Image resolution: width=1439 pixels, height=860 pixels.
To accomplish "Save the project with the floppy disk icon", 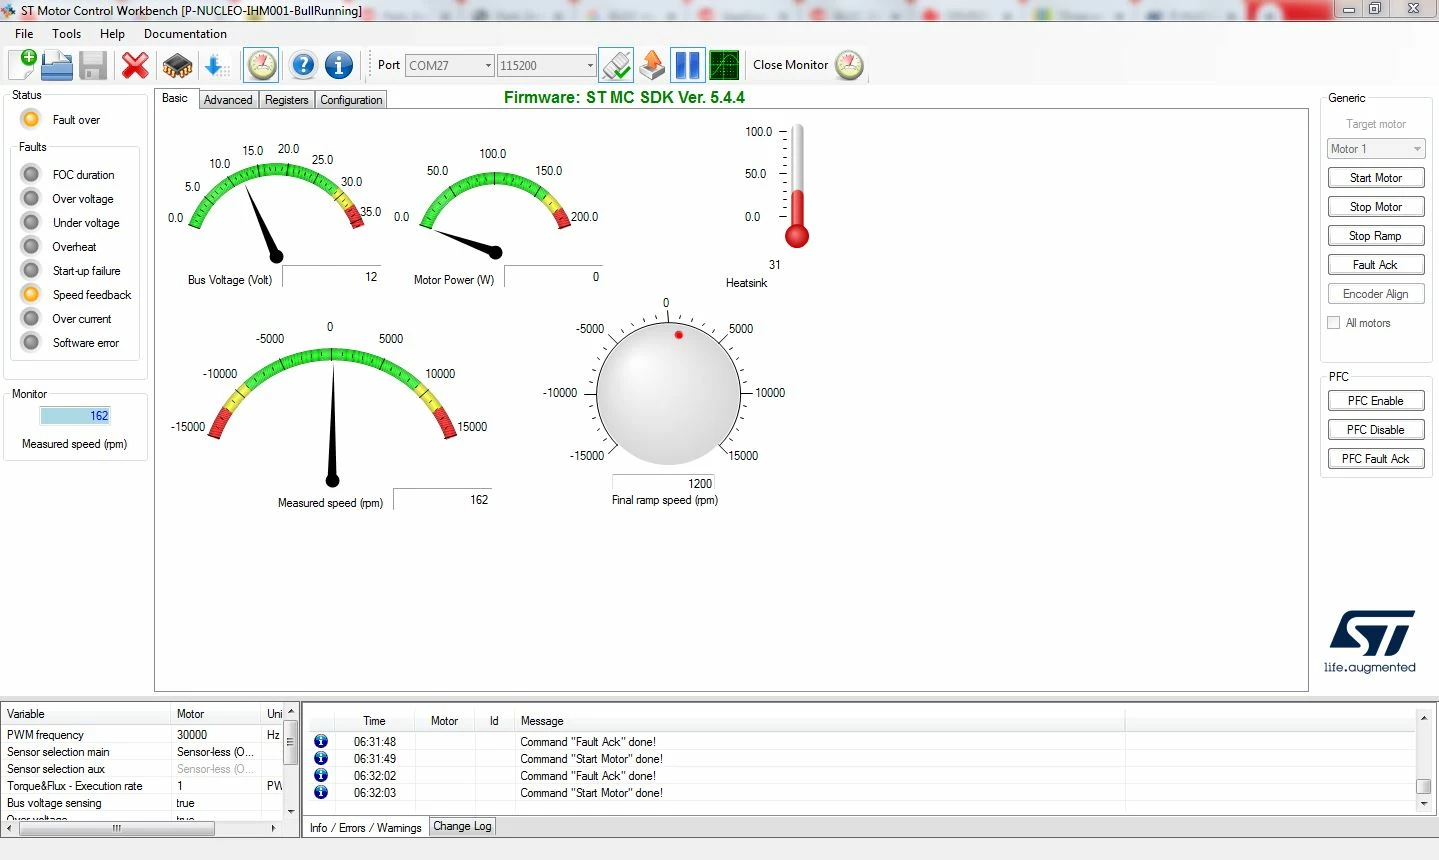I will (x=93, y=65).
